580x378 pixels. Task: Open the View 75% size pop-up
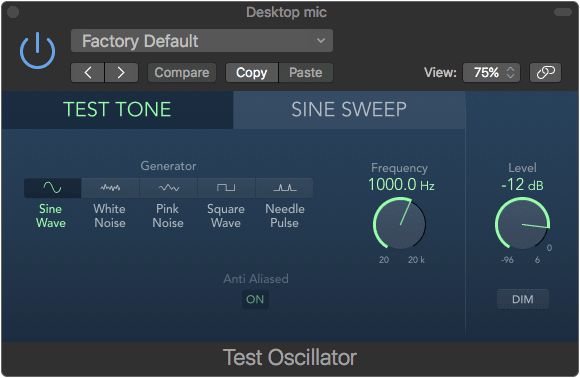point(491,72)
